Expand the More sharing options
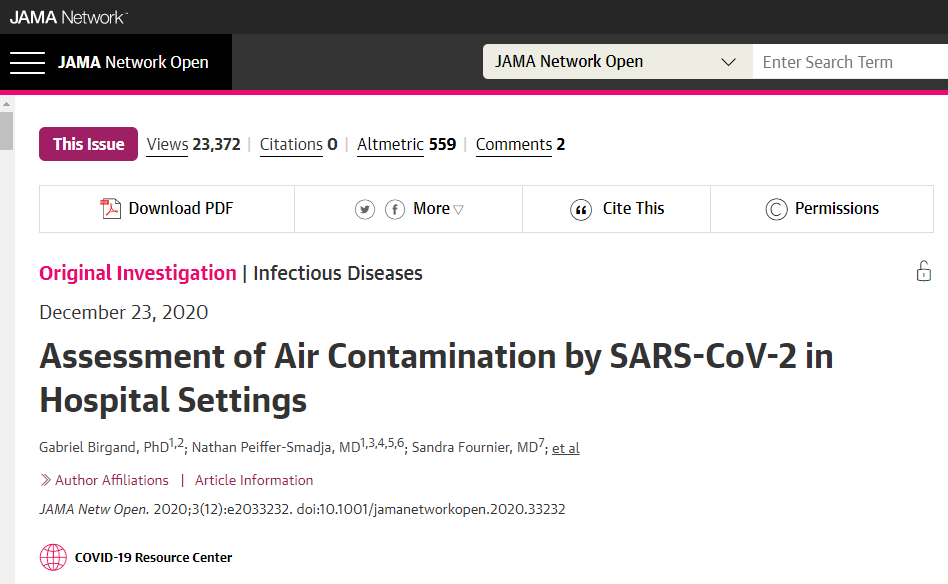The width and height of the screenshot is (948, 584). click(x=438, y=209)
